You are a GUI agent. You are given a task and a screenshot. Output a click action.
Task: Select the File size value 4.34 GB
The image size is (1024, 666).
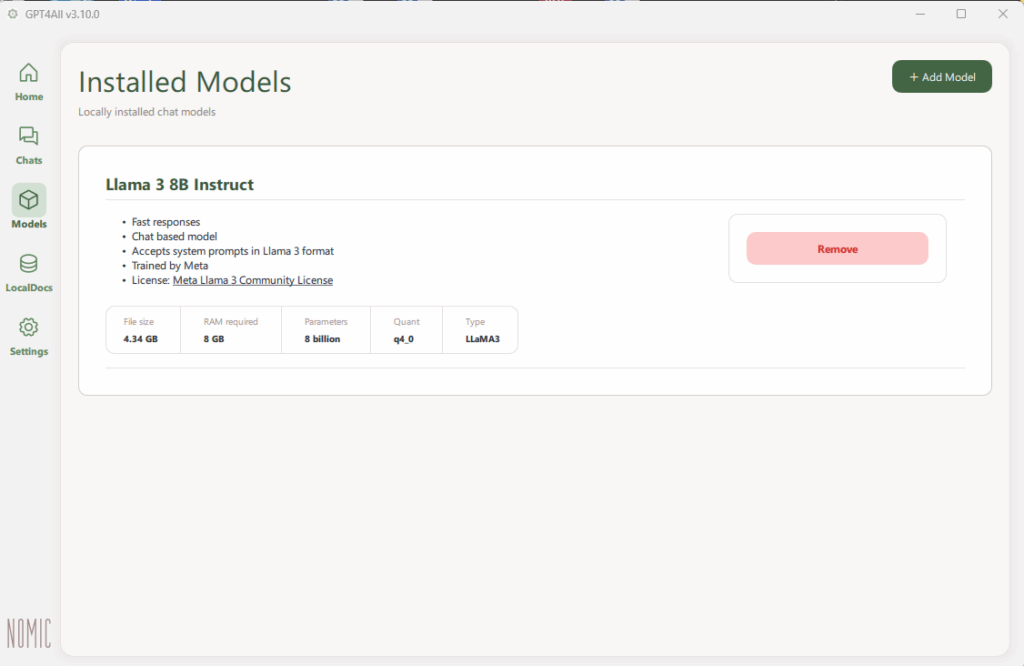point(142,338)
